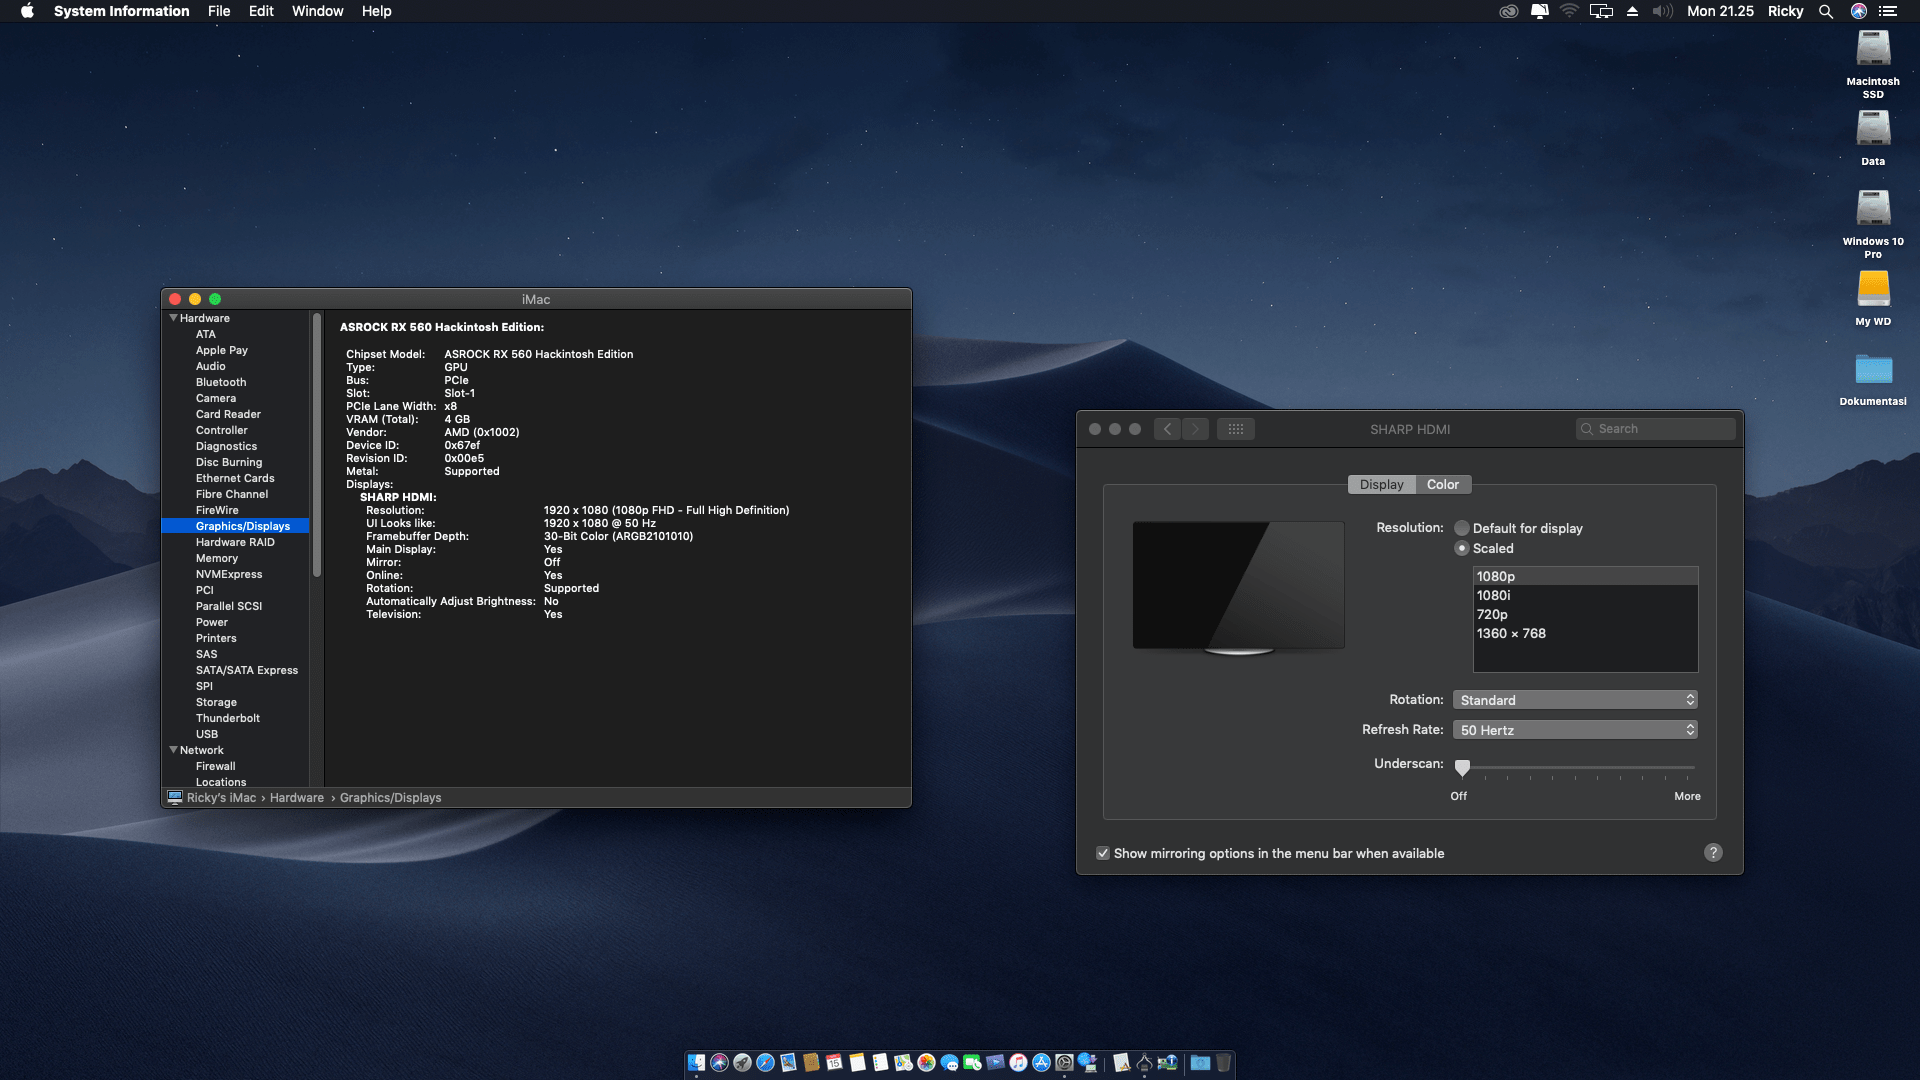Open Messages app in the Dock

(949, 1062)
